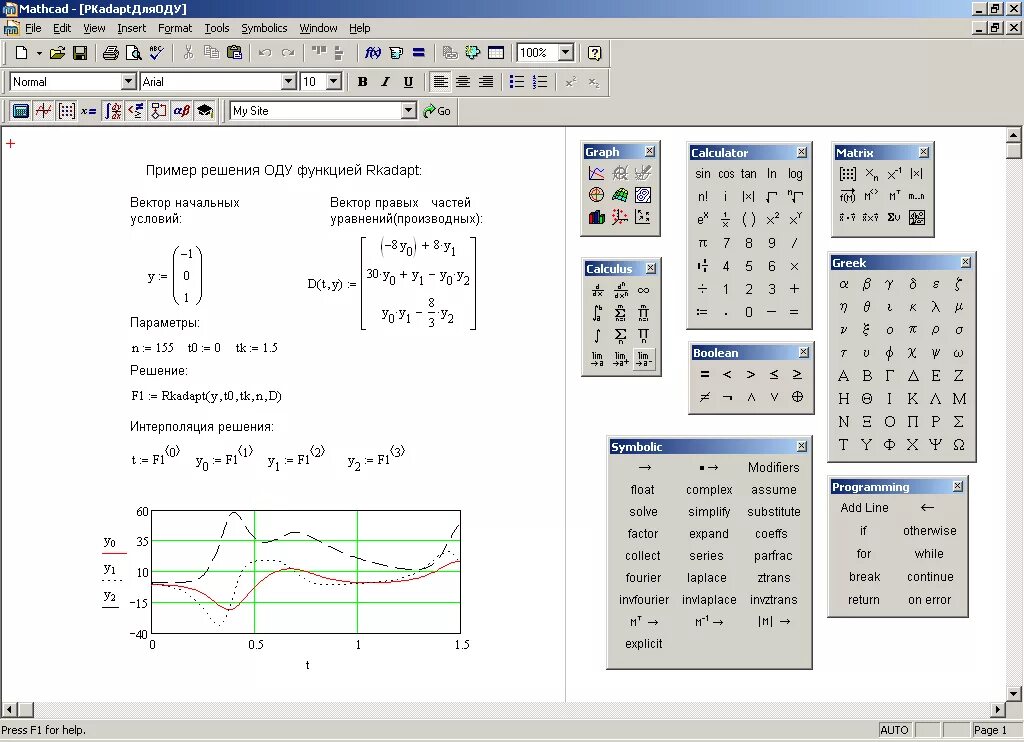Save the worksheet with the Save icon
The width and height of the screenshot is (1024, 742).
[80, 53]
